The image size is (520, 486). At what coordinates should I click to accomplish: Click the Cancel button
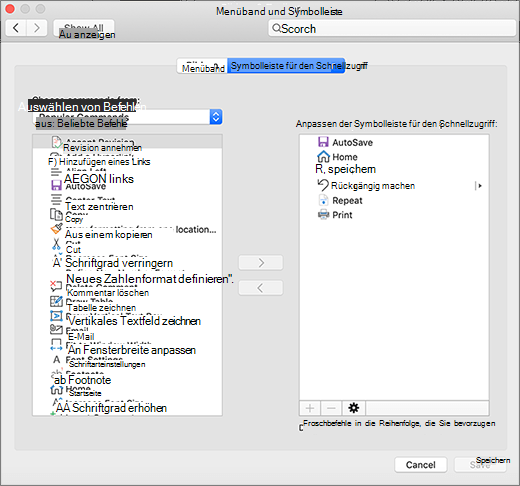point(421,465)
